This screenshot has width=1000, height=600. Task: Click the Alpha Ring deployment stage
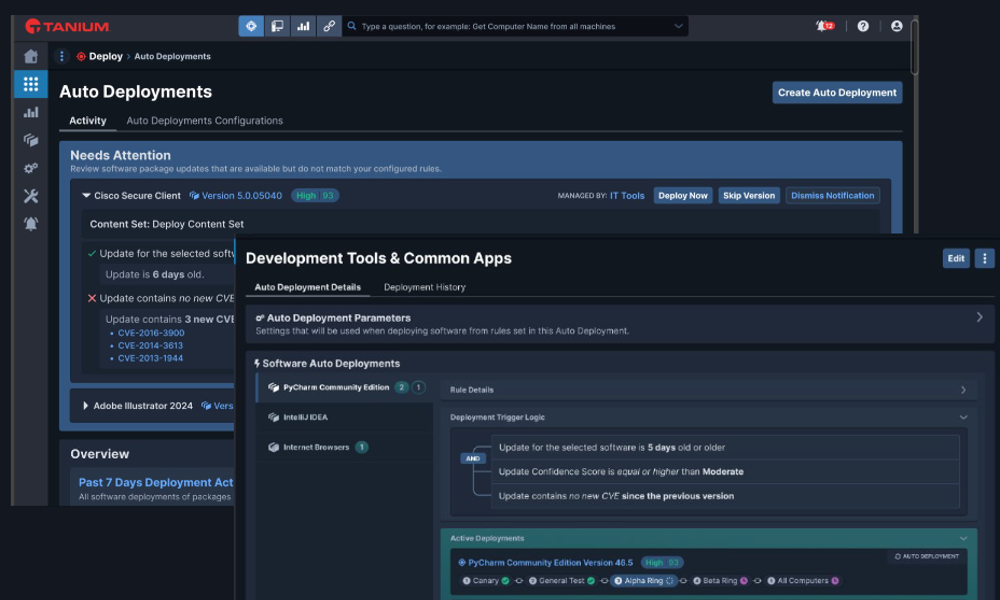[645, 580]
